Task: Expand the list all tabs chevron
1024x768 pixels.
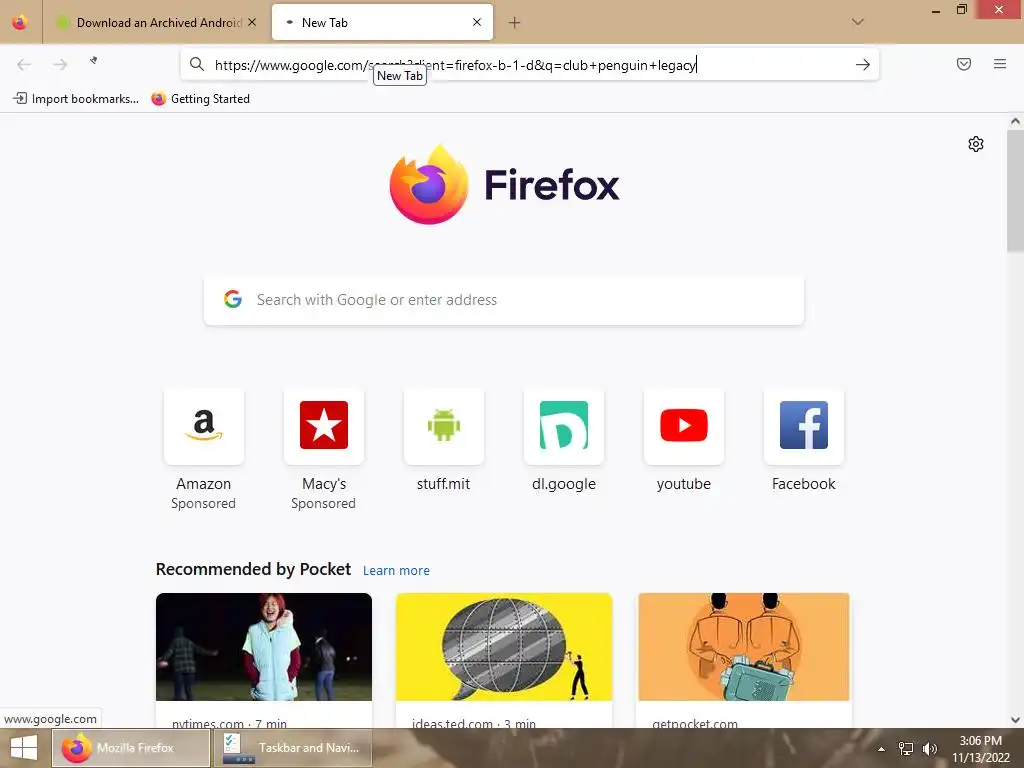Action: click(x=858, y=22)
